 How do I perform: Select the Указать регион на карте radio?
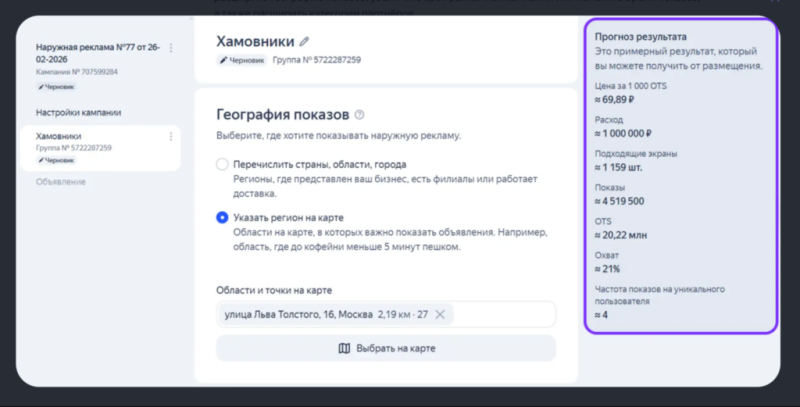coord(222,217)
